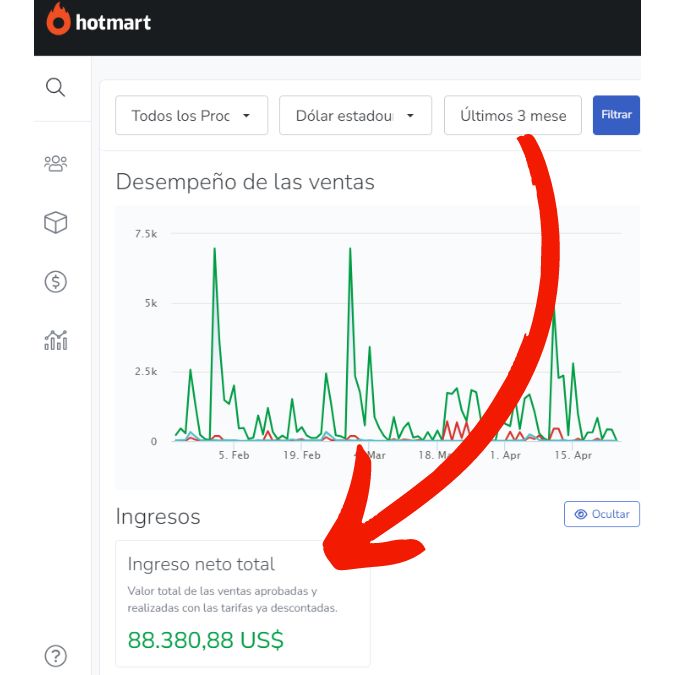The height and width of the screenshot is (675, 675).
Task: Click the tall green peak near 5. Feb
Action: pyautogui.click(x=214, y=250)
